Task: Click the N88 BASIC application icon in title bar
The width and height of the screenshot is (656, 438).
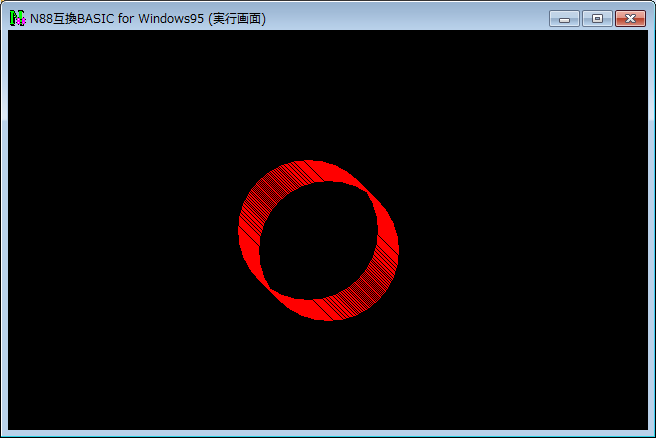Action: tap(17, 18)
